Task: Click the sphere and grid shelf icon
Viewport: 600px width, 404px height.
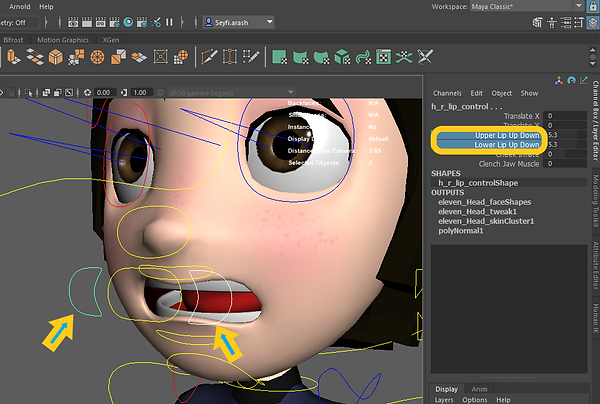Action: [x=181, y=57]
